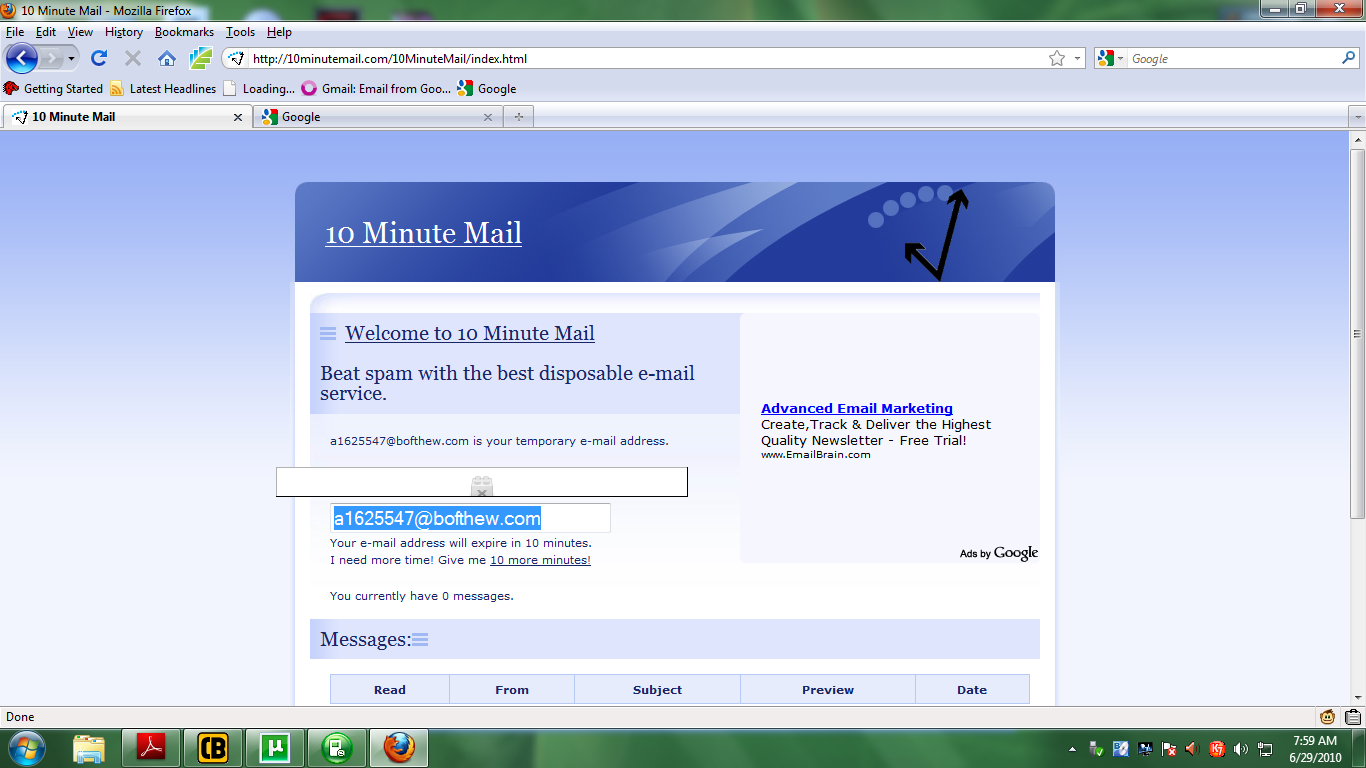Reload the current page
Viewport: 1366px width, 768px height.
(x=97, y=58)
